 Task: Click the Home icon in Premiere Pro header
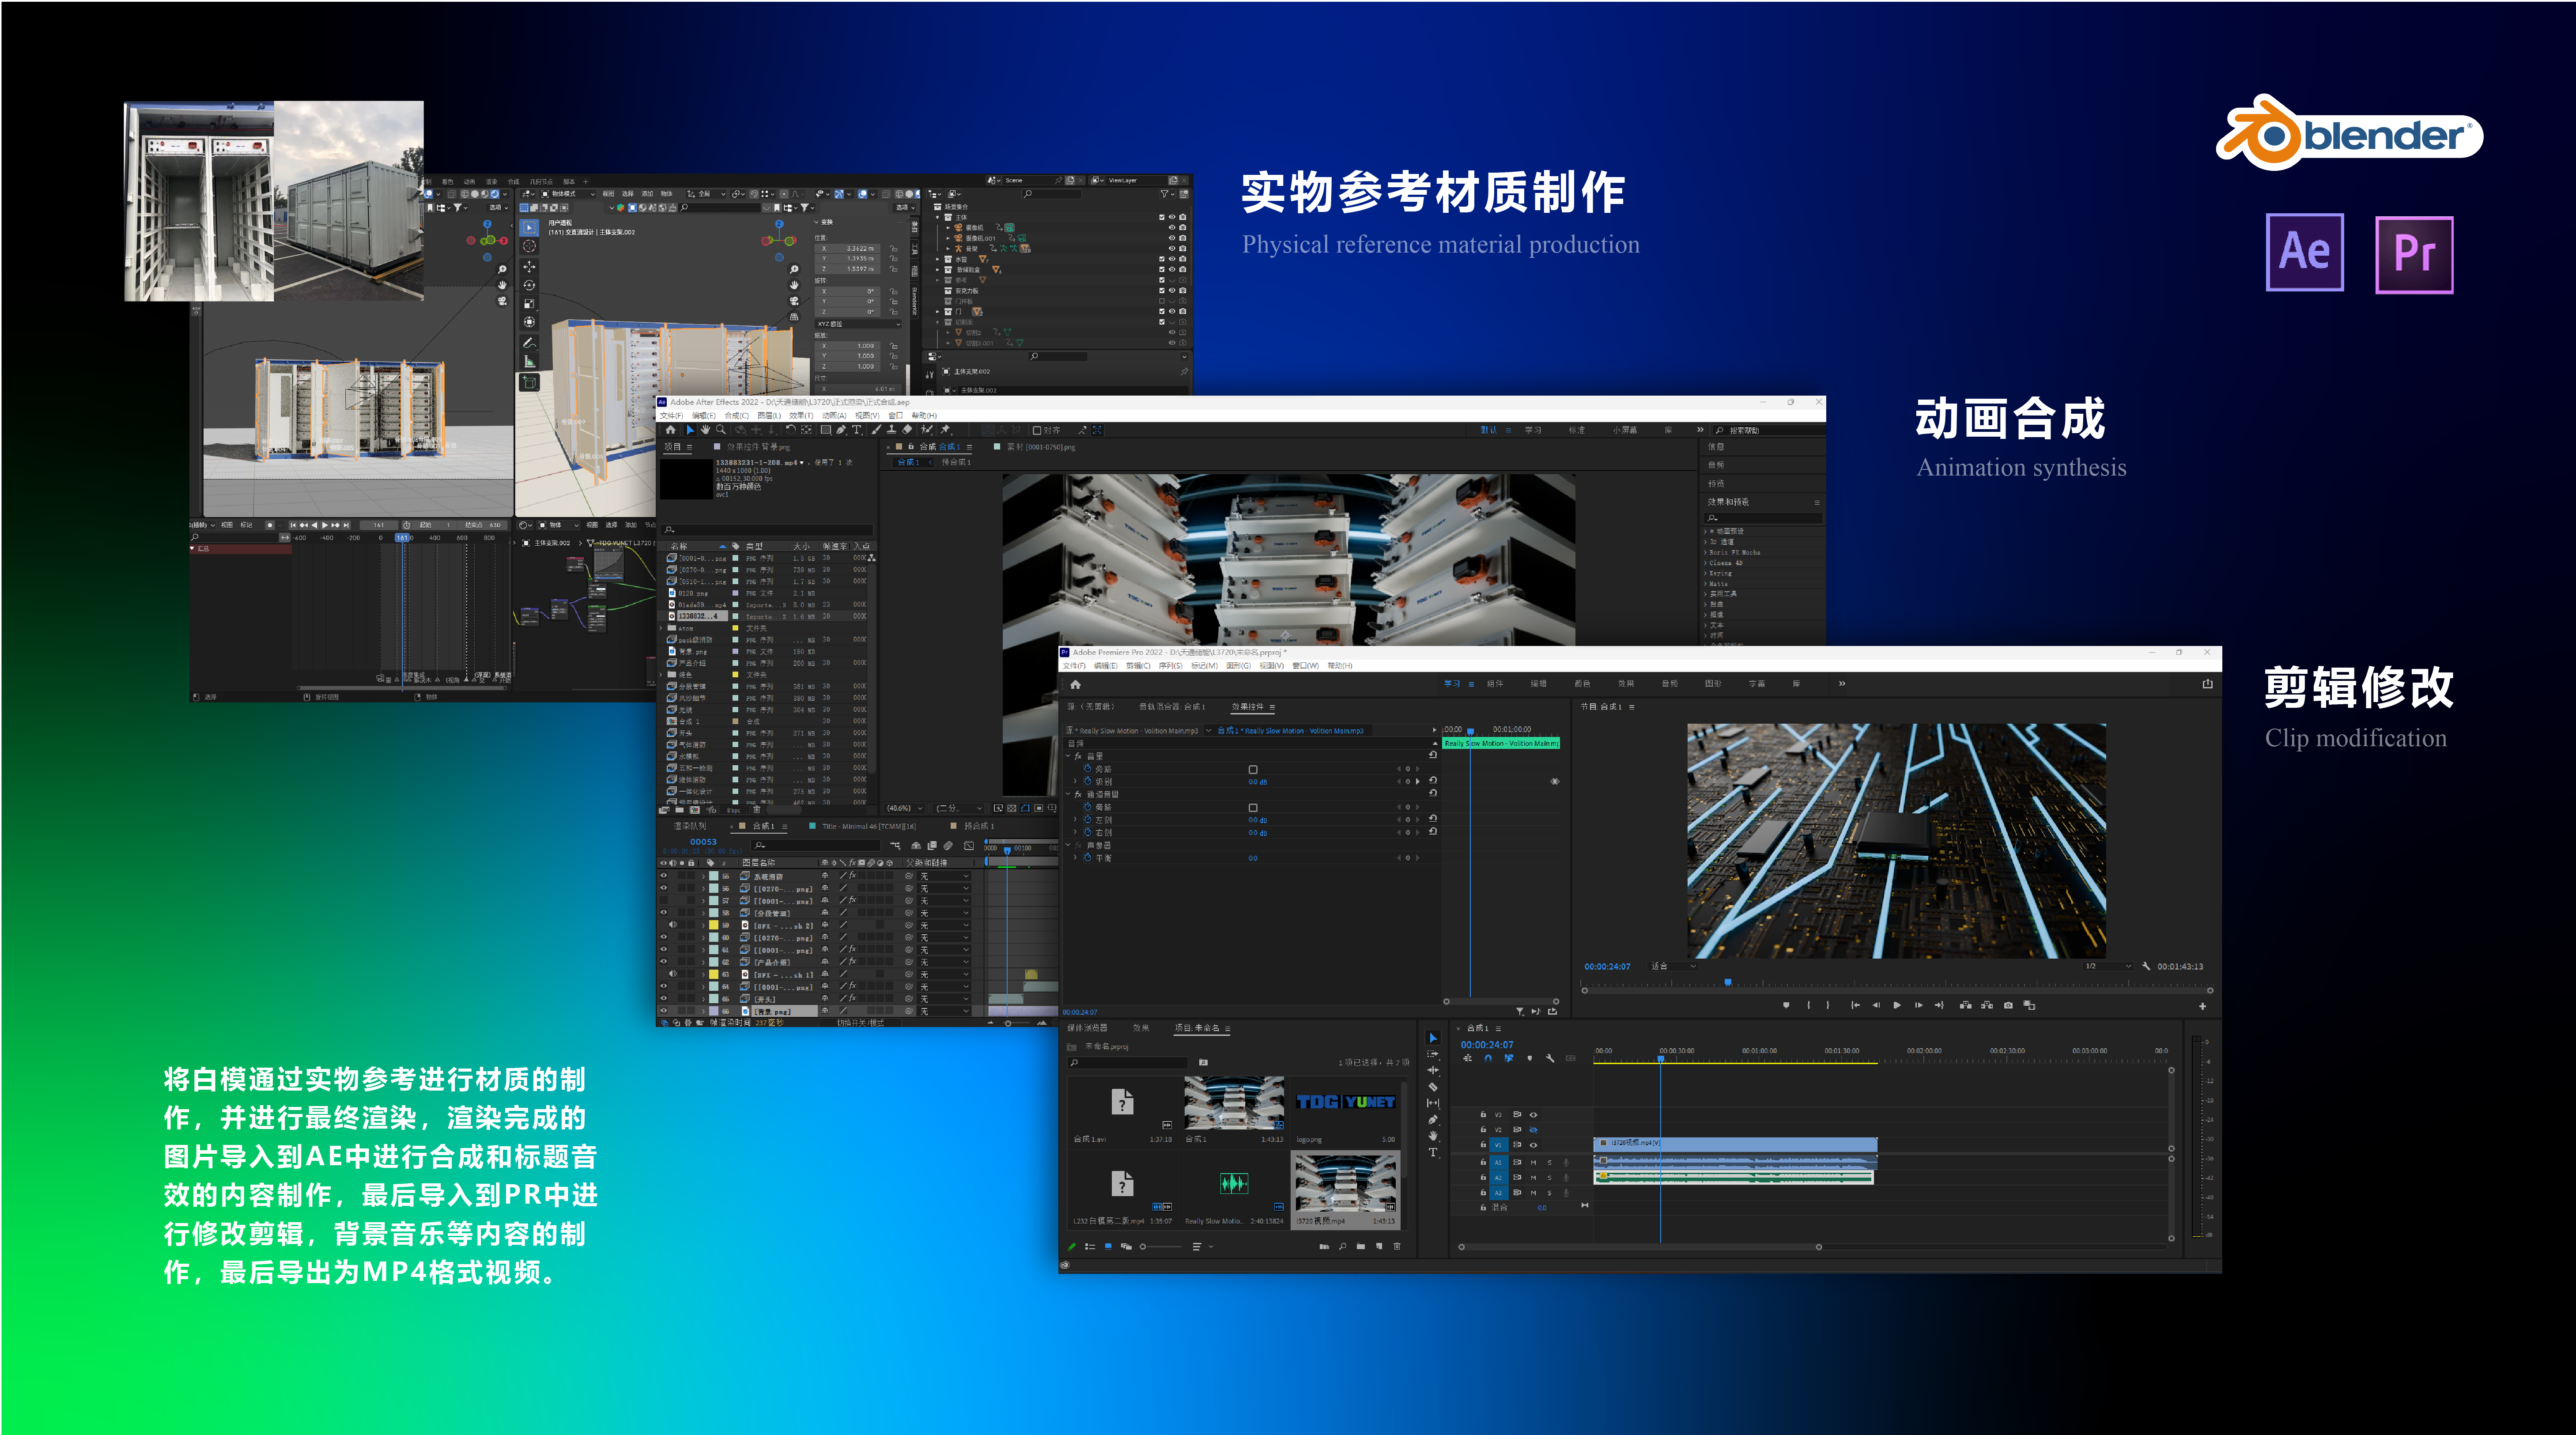click(x=1076, y=684)
